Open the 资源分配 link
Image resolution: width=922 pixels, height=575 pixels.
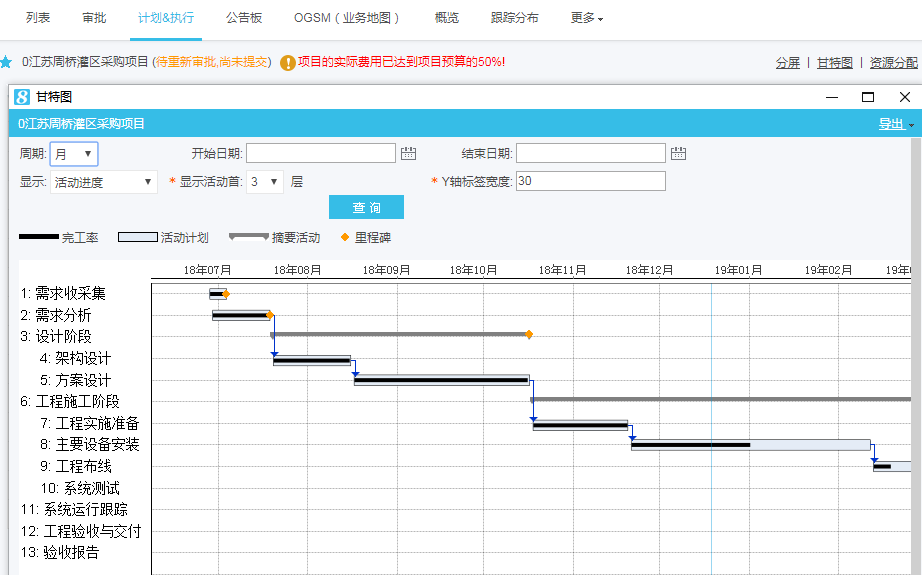893,62
